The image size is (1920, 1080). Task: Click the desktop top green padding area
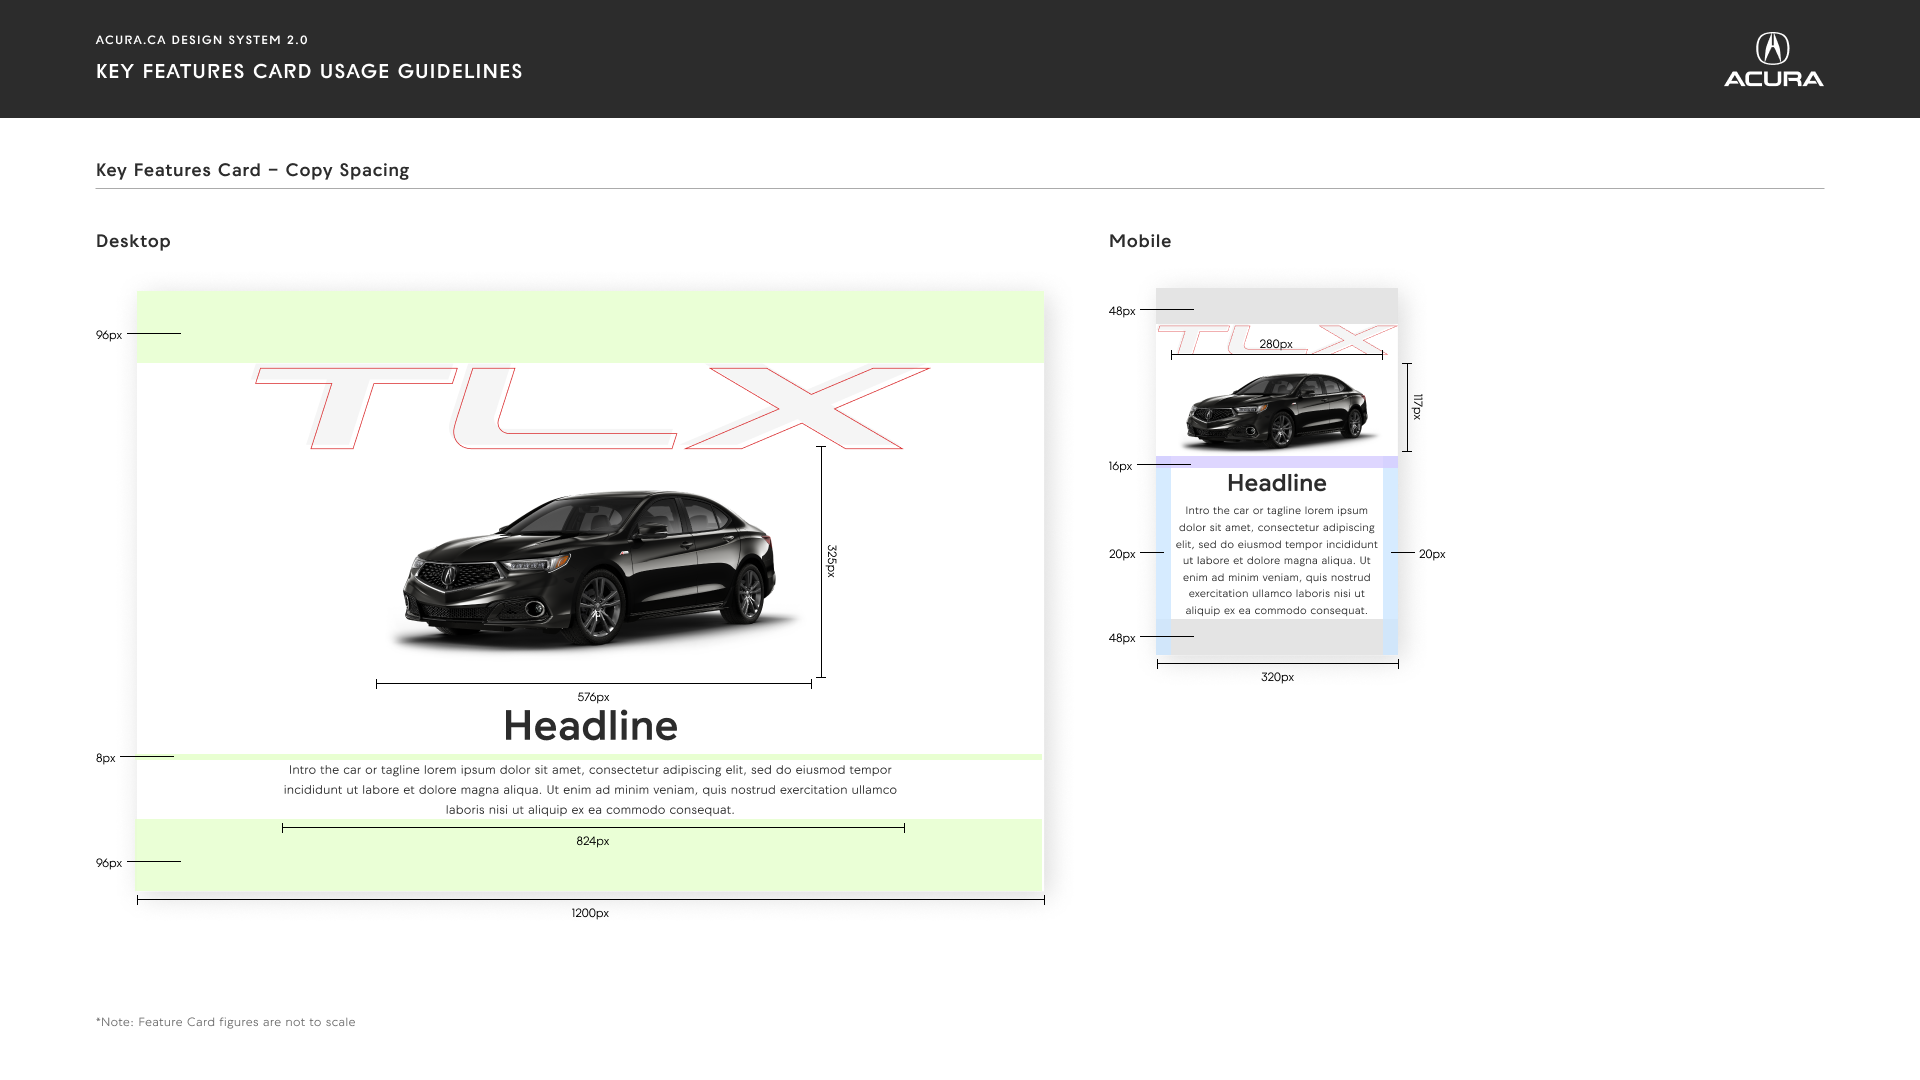pyautogui.click(x=590, y=328)
